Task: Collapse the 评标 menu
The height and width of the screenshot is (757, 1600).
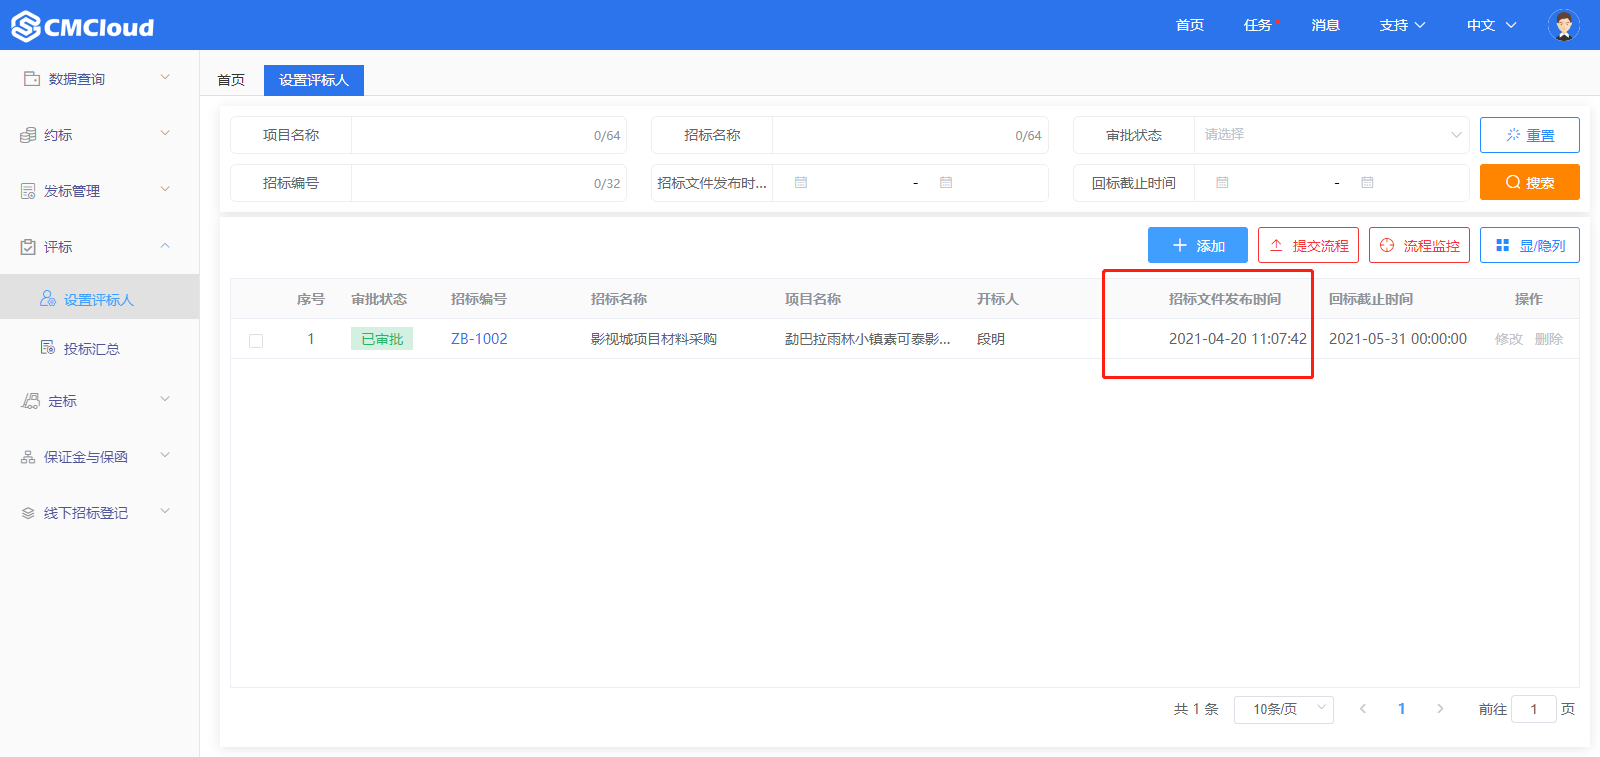Action: [x=165, y=245]
